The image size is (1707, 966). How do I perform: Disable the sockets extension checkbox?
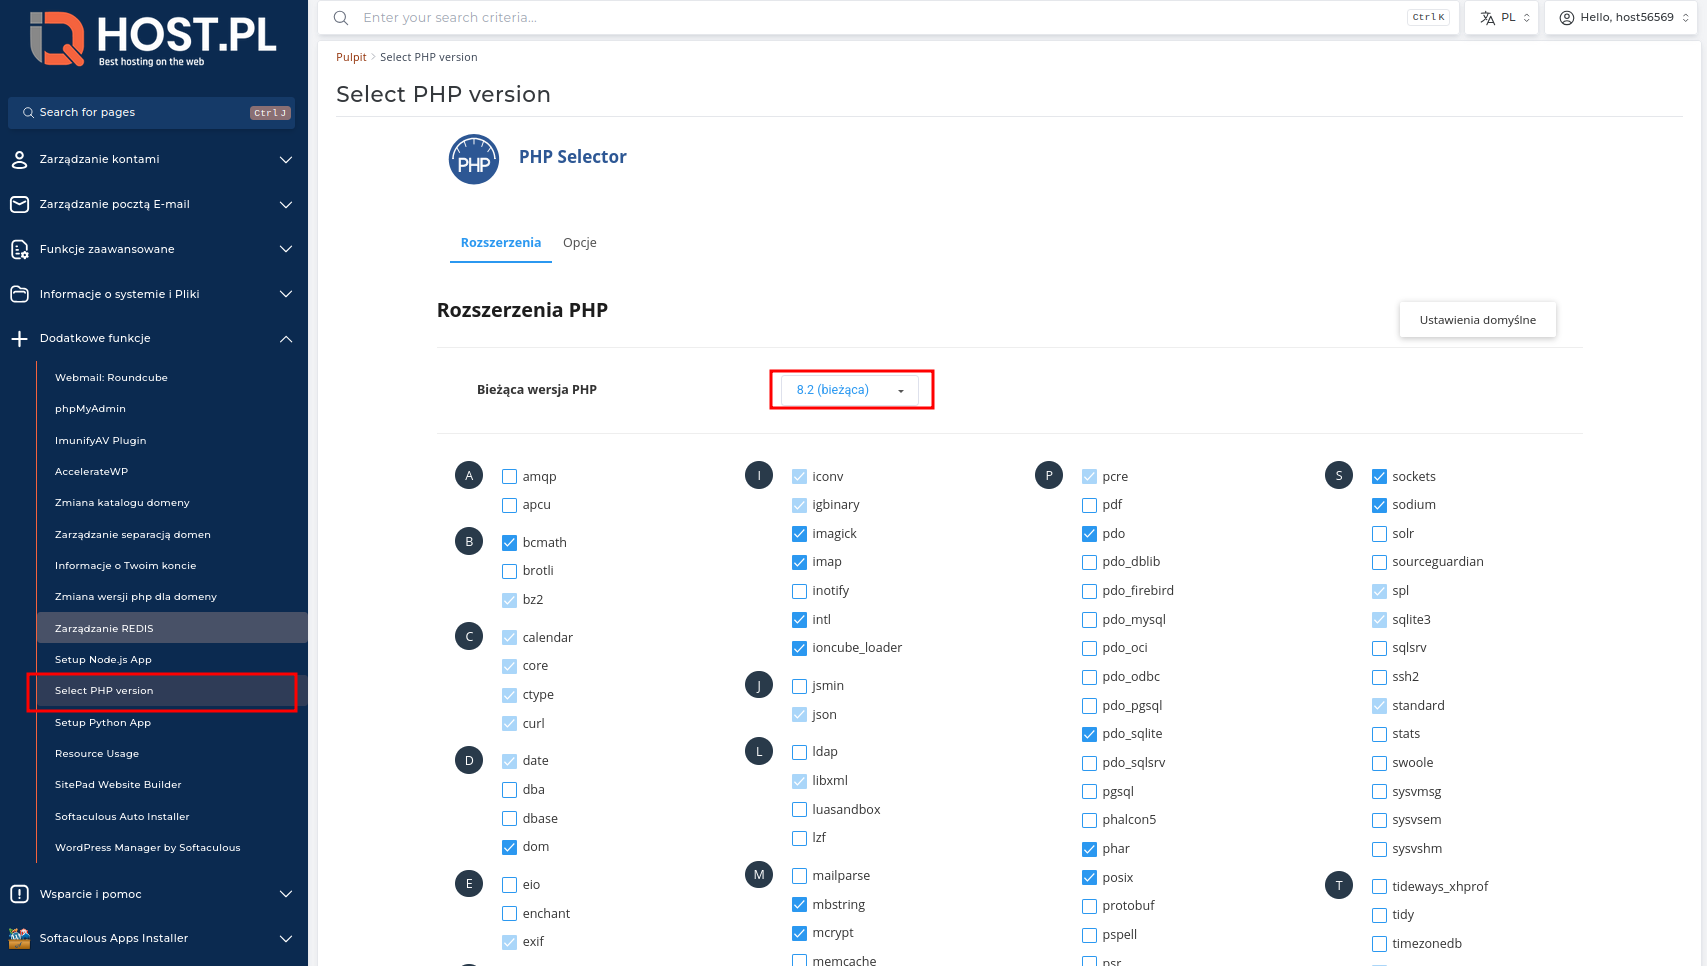[1380, 476]
